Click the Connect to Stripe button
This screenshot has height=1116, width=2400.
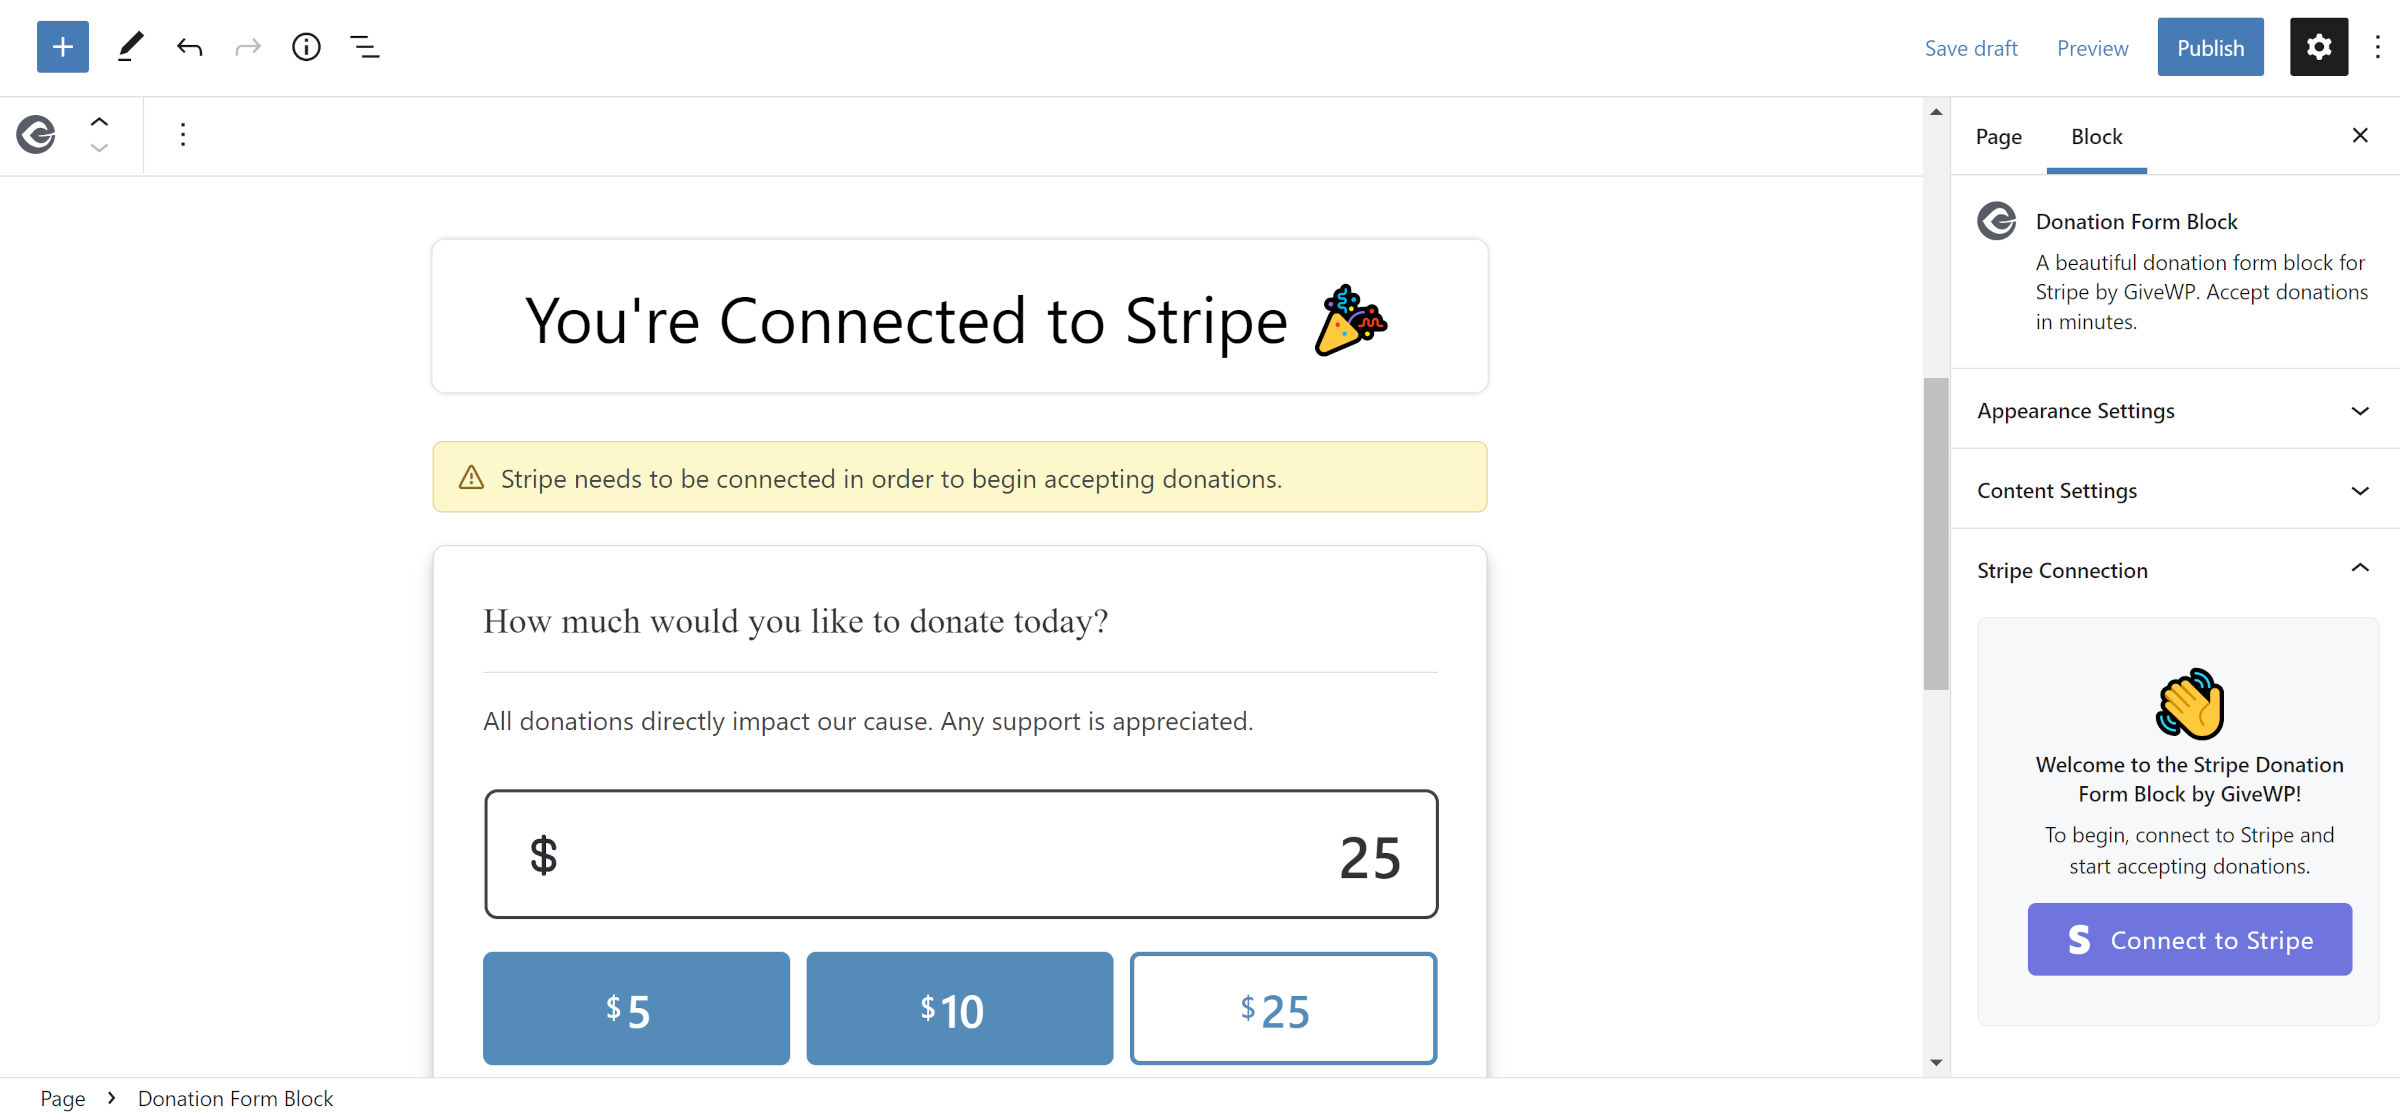pos(2189,939)
